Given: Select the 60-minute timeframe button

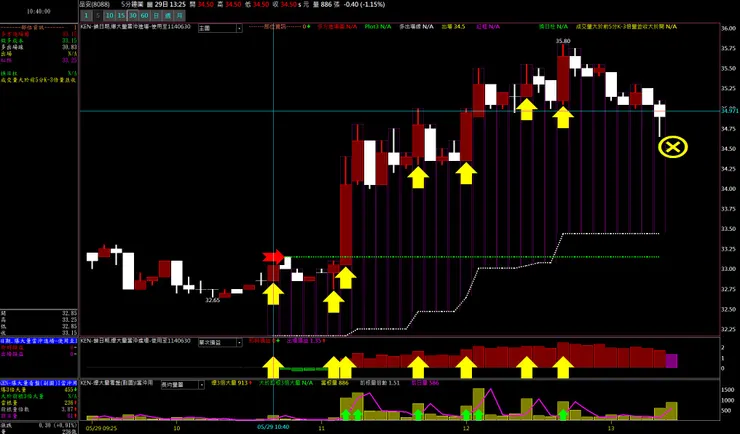Looking at the screenshot, I should coord(144,16).
